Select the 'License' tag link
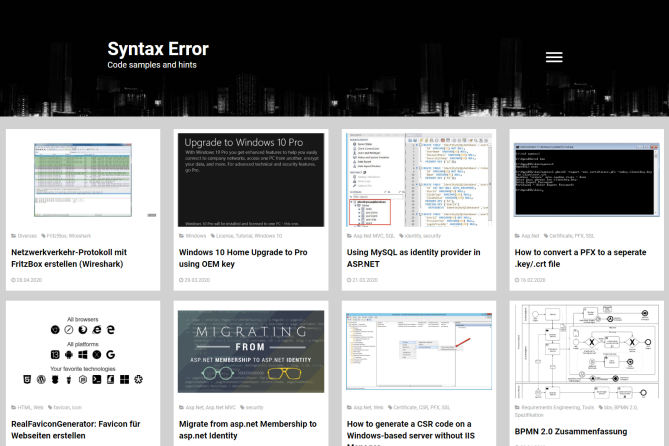The width and height of the screenshot is (669, 446). coord(224,236)
